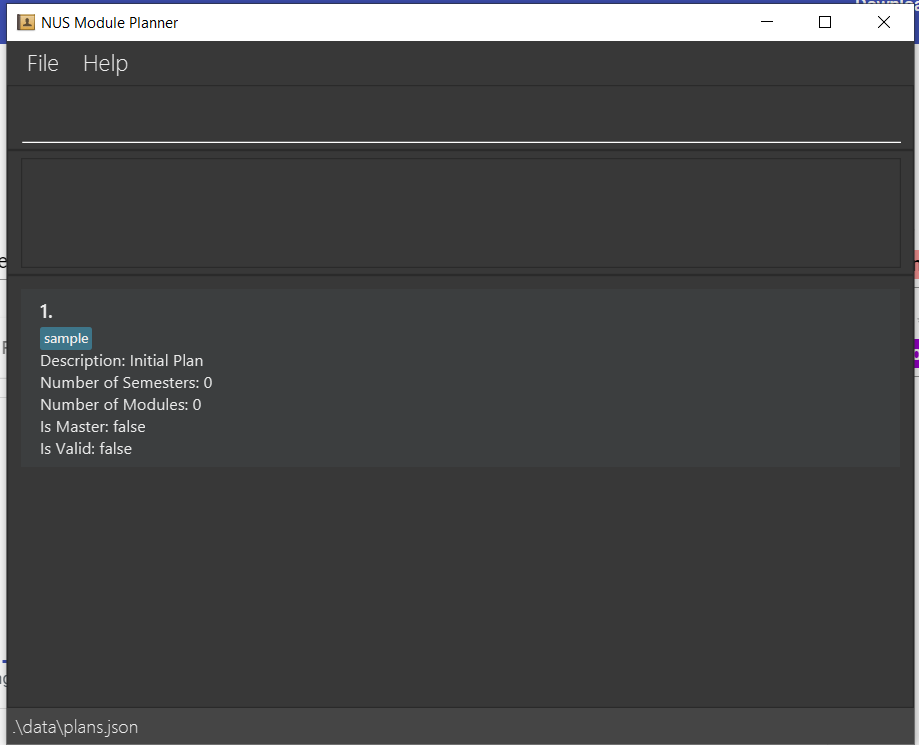The width and height of the screenshot is (919, 745).
Task: Click the NUS Module Planner app icon
Action: [26, 22]
